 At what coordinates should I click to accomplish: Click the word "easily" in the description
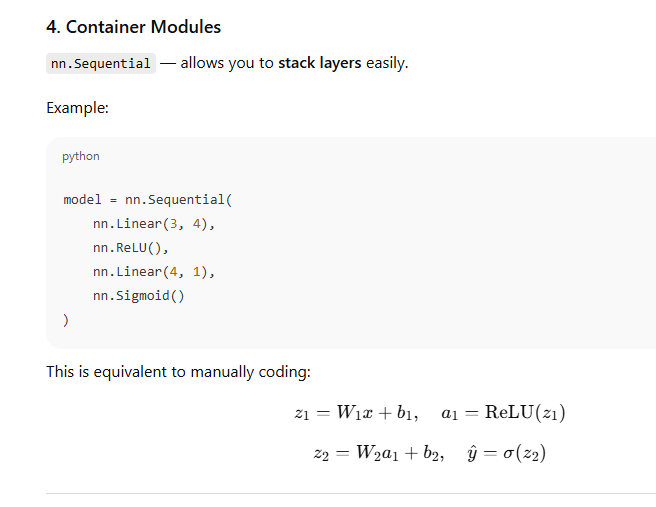(x=386, y=63)
